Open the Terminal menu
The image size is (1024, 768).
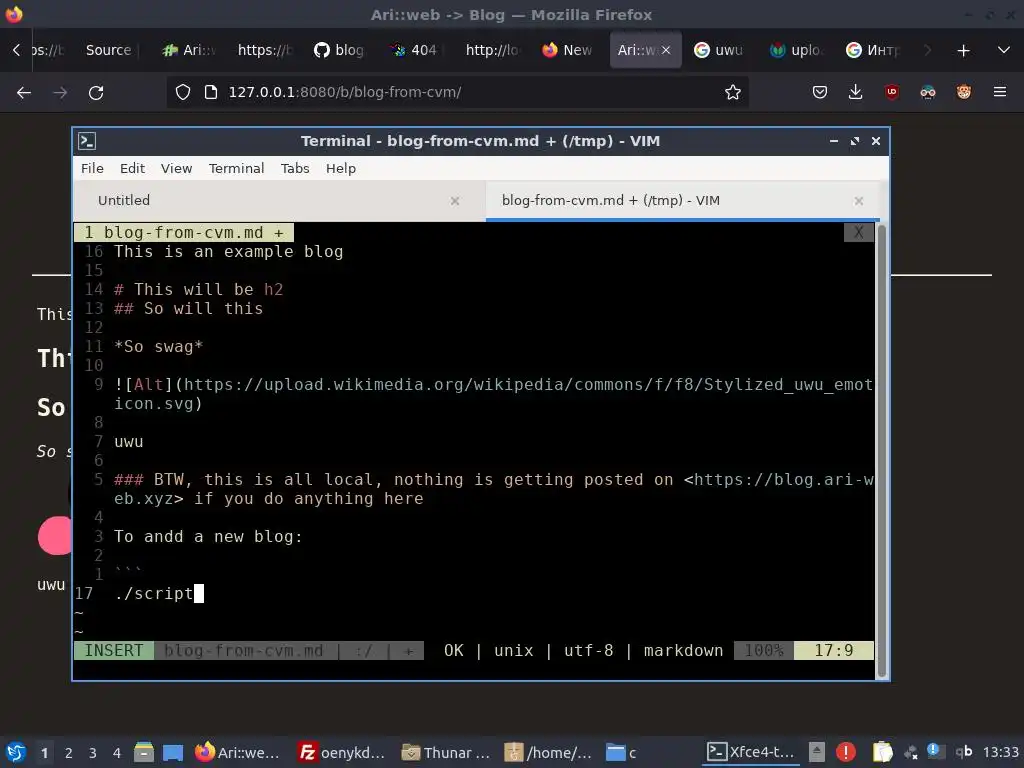[236, 168]
